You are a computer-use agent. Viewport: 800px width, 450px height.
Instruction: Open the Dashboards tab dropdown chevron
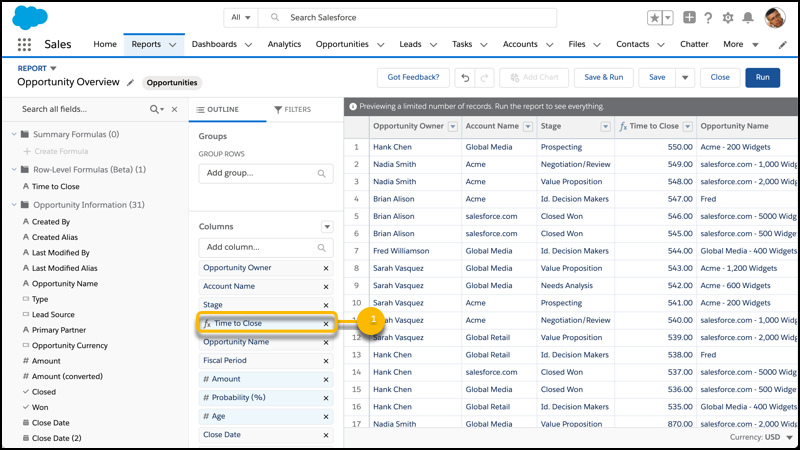click(248, 45)
